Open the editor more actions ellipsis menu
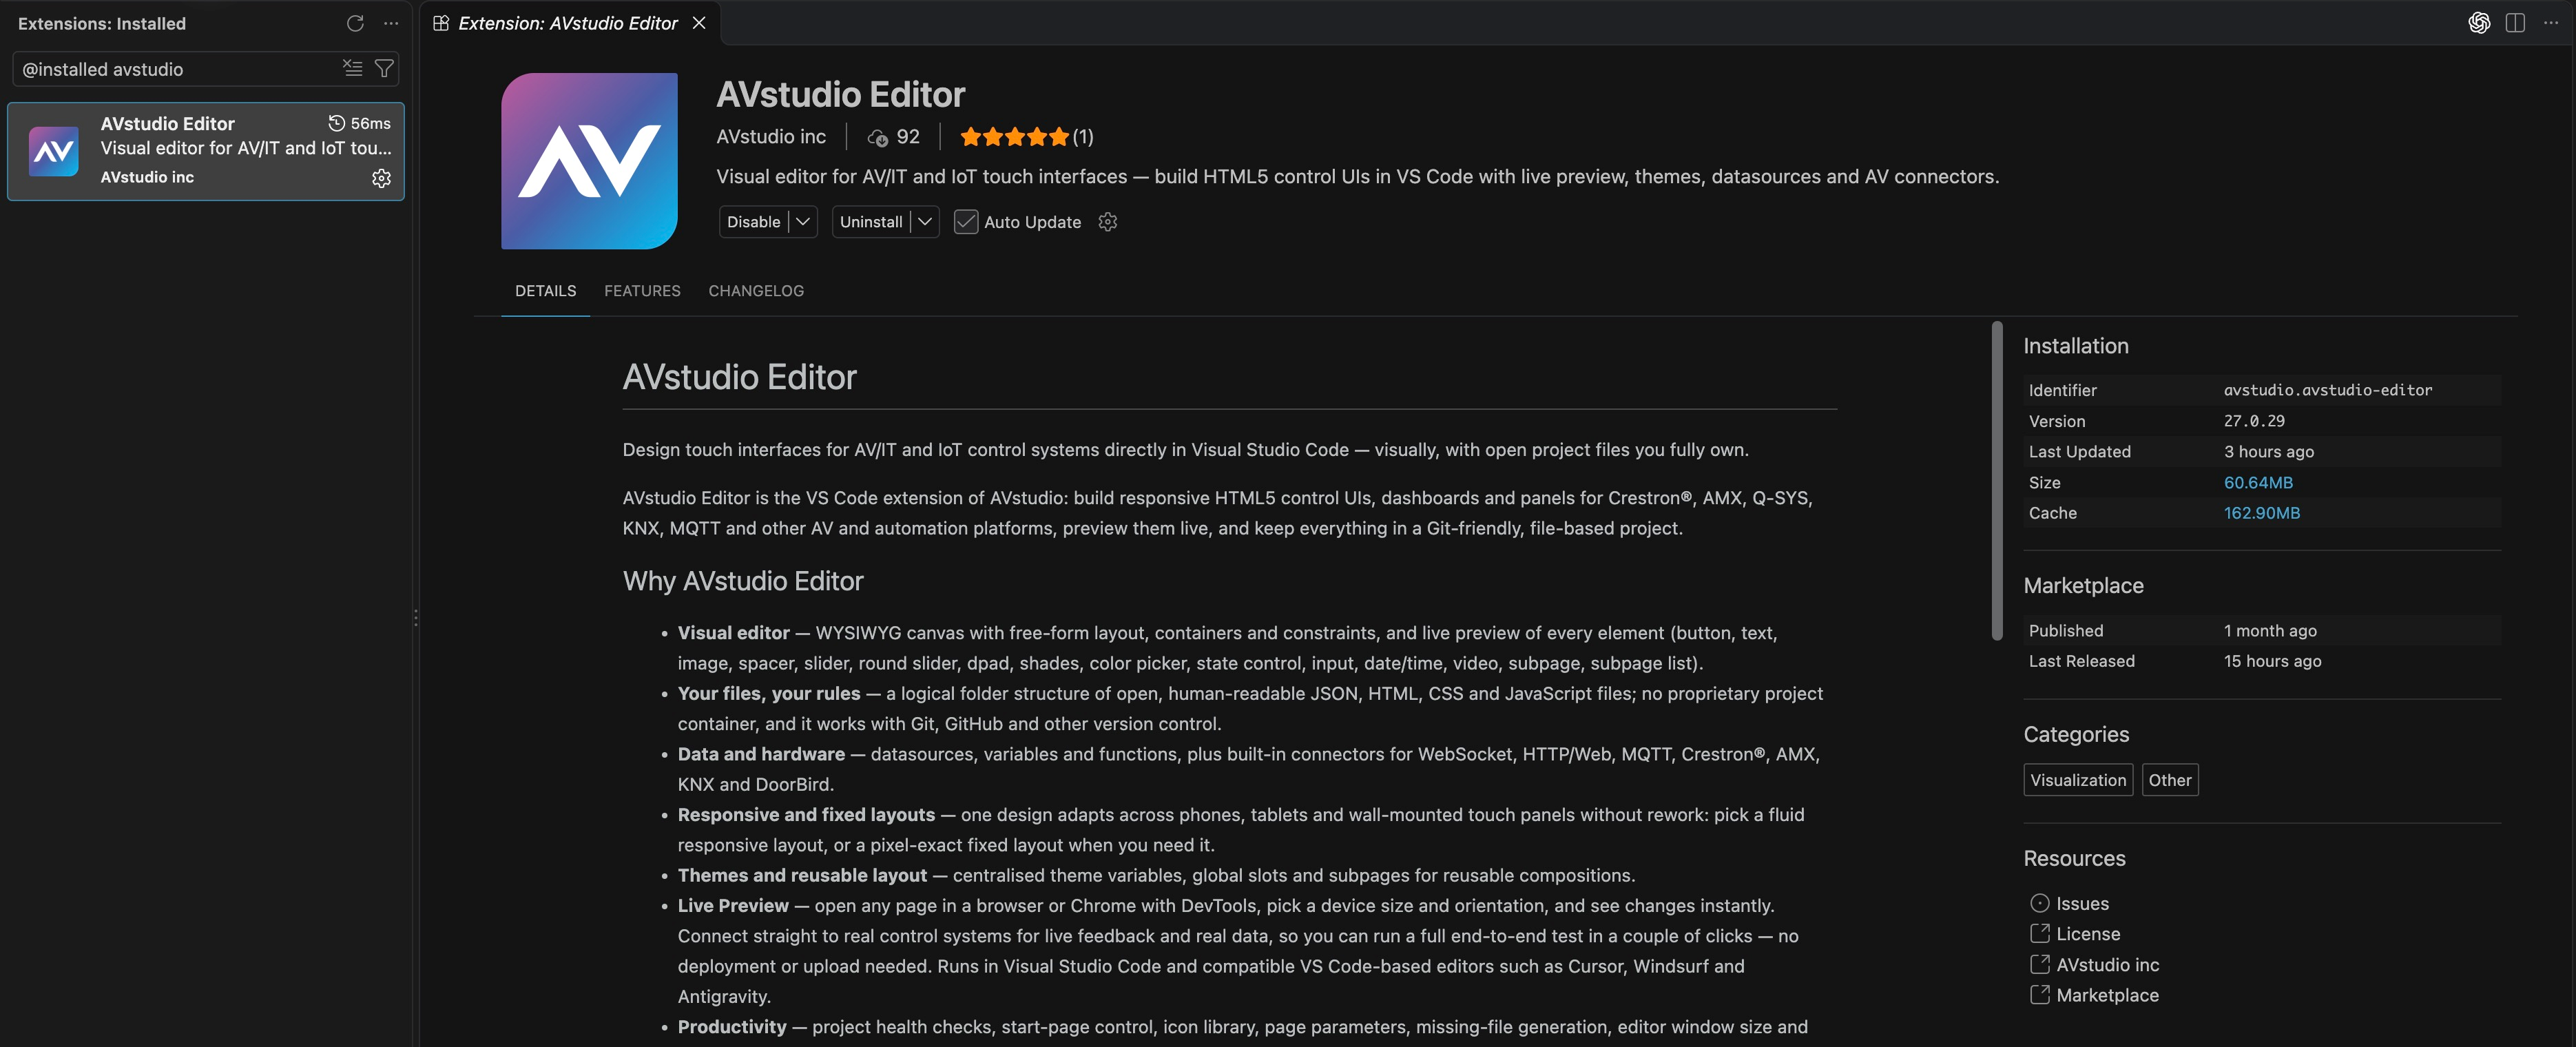Screen dimensions: 2576x1047 [x=2551, y=23]
